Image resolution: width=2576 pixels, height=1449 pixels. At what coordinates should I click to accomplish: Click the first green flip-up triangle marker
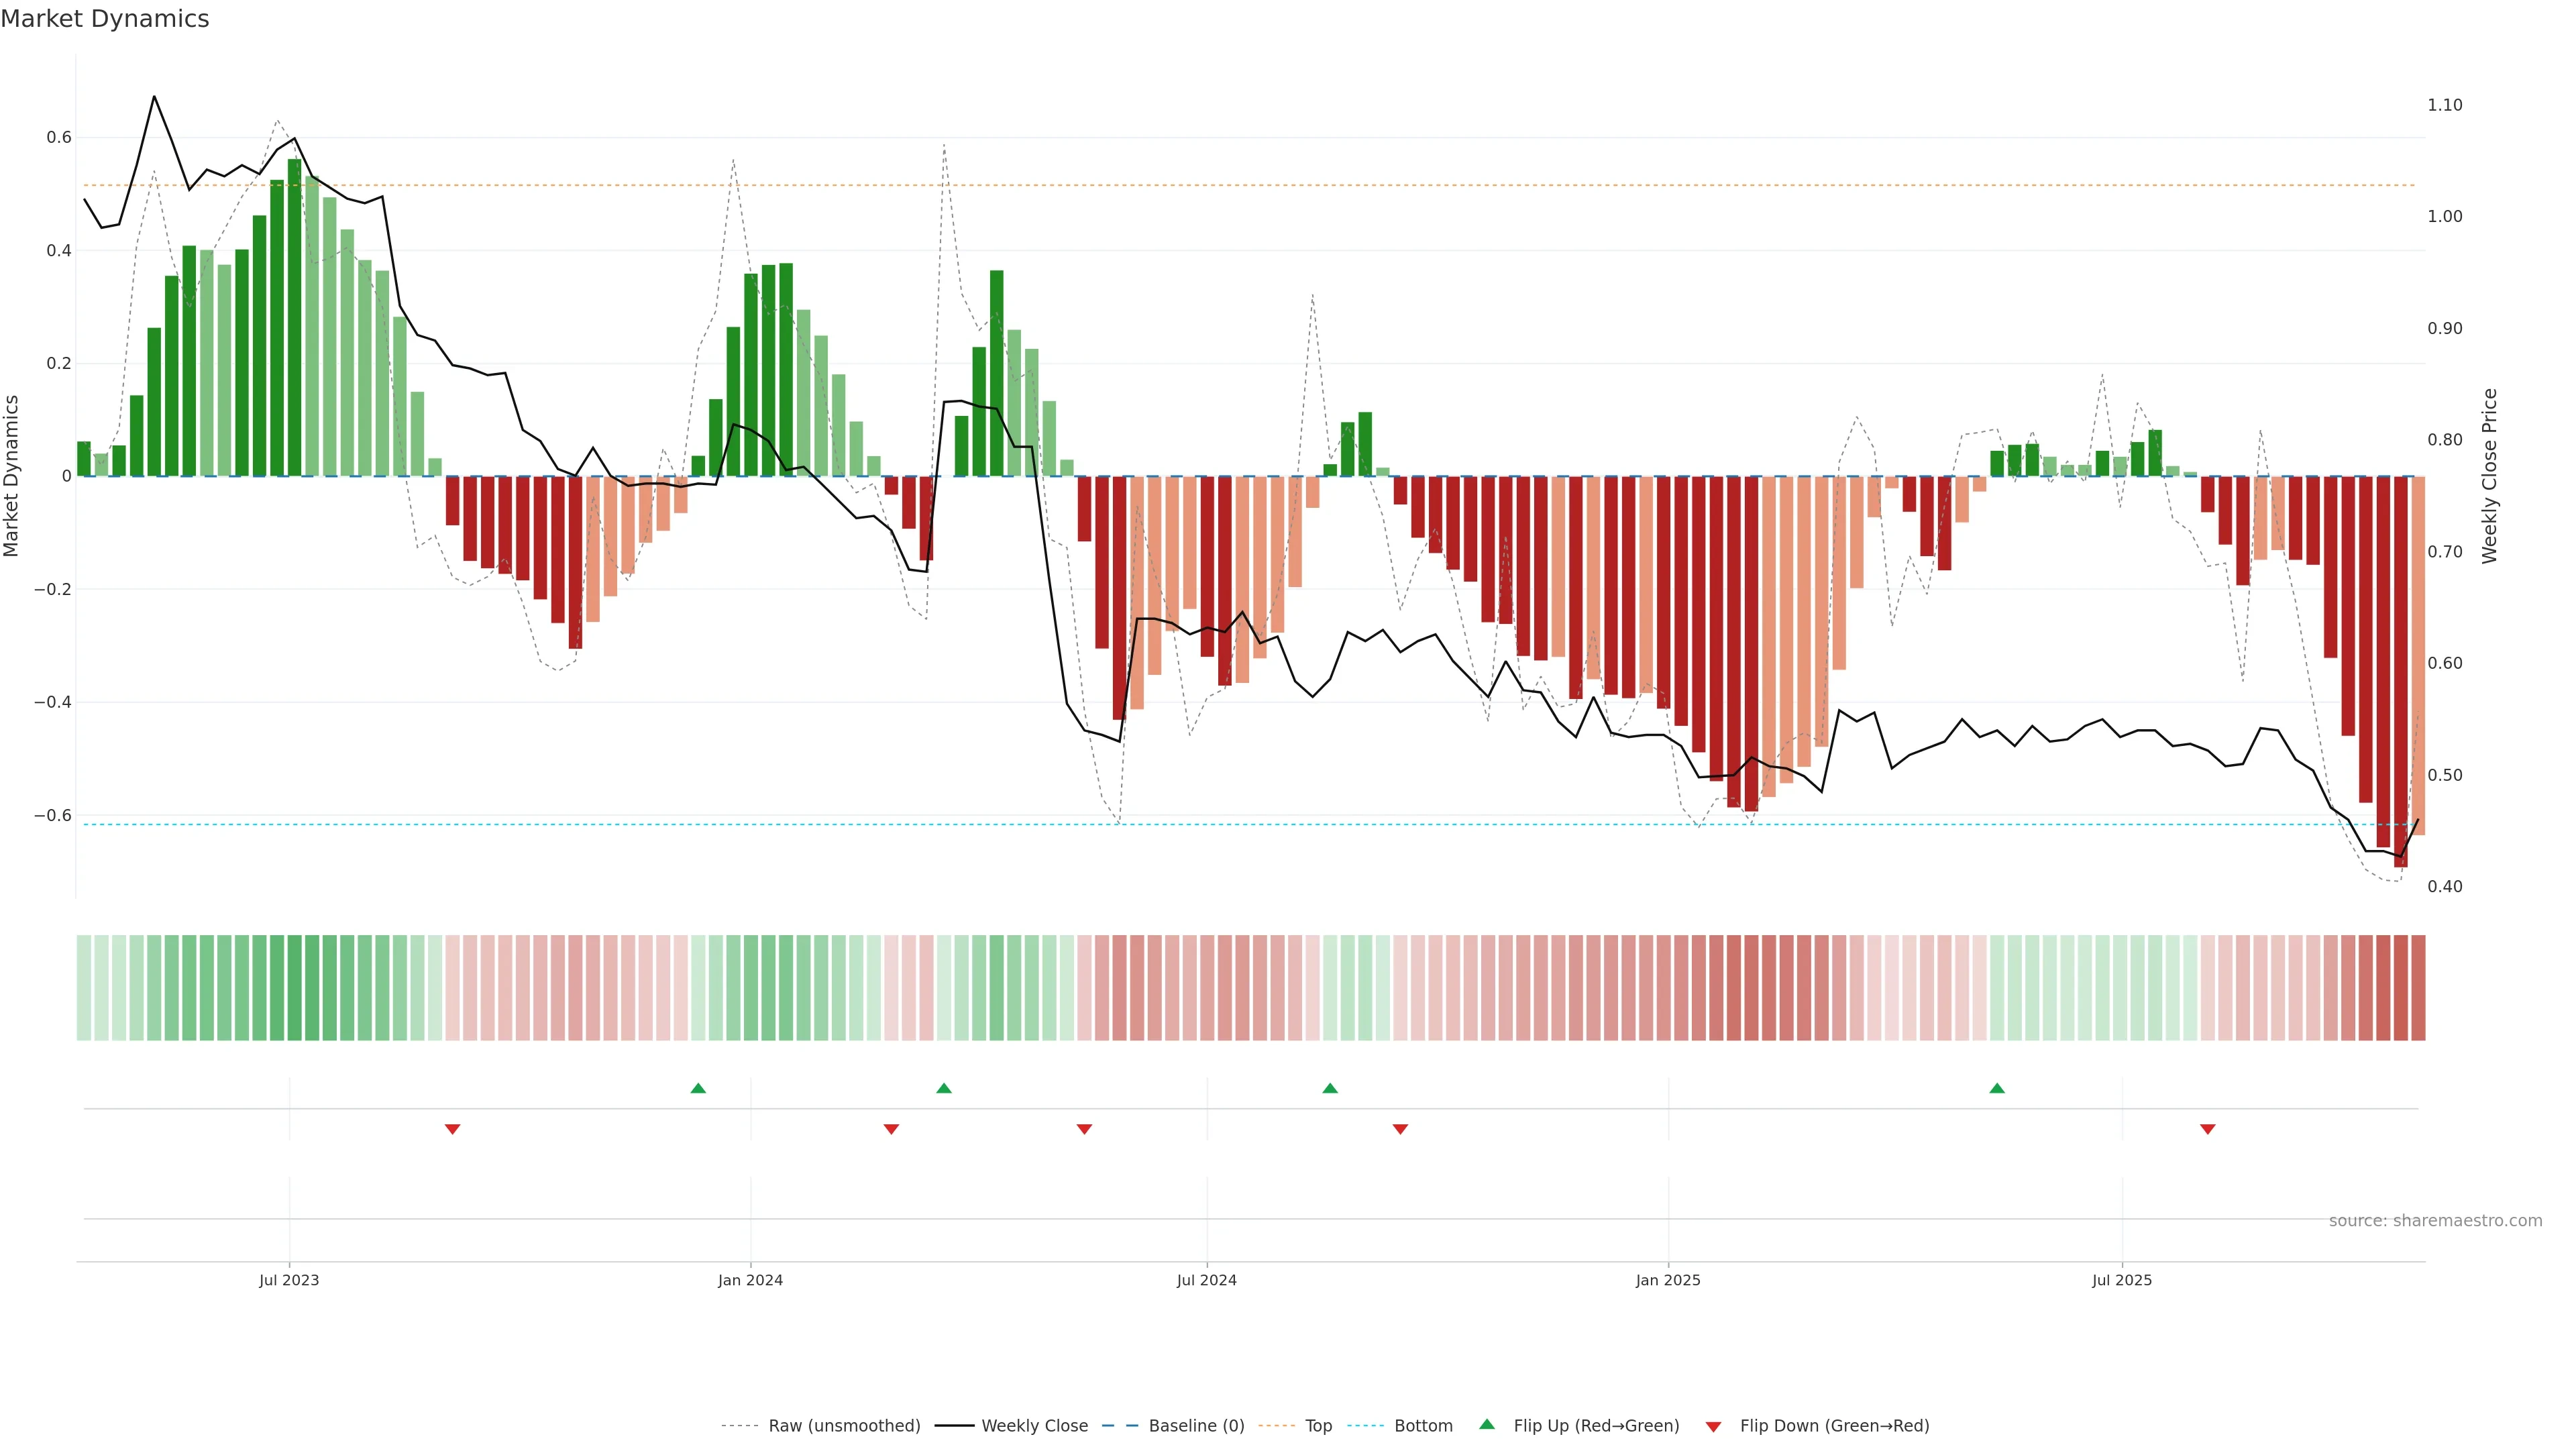(x=698, y=1088)
